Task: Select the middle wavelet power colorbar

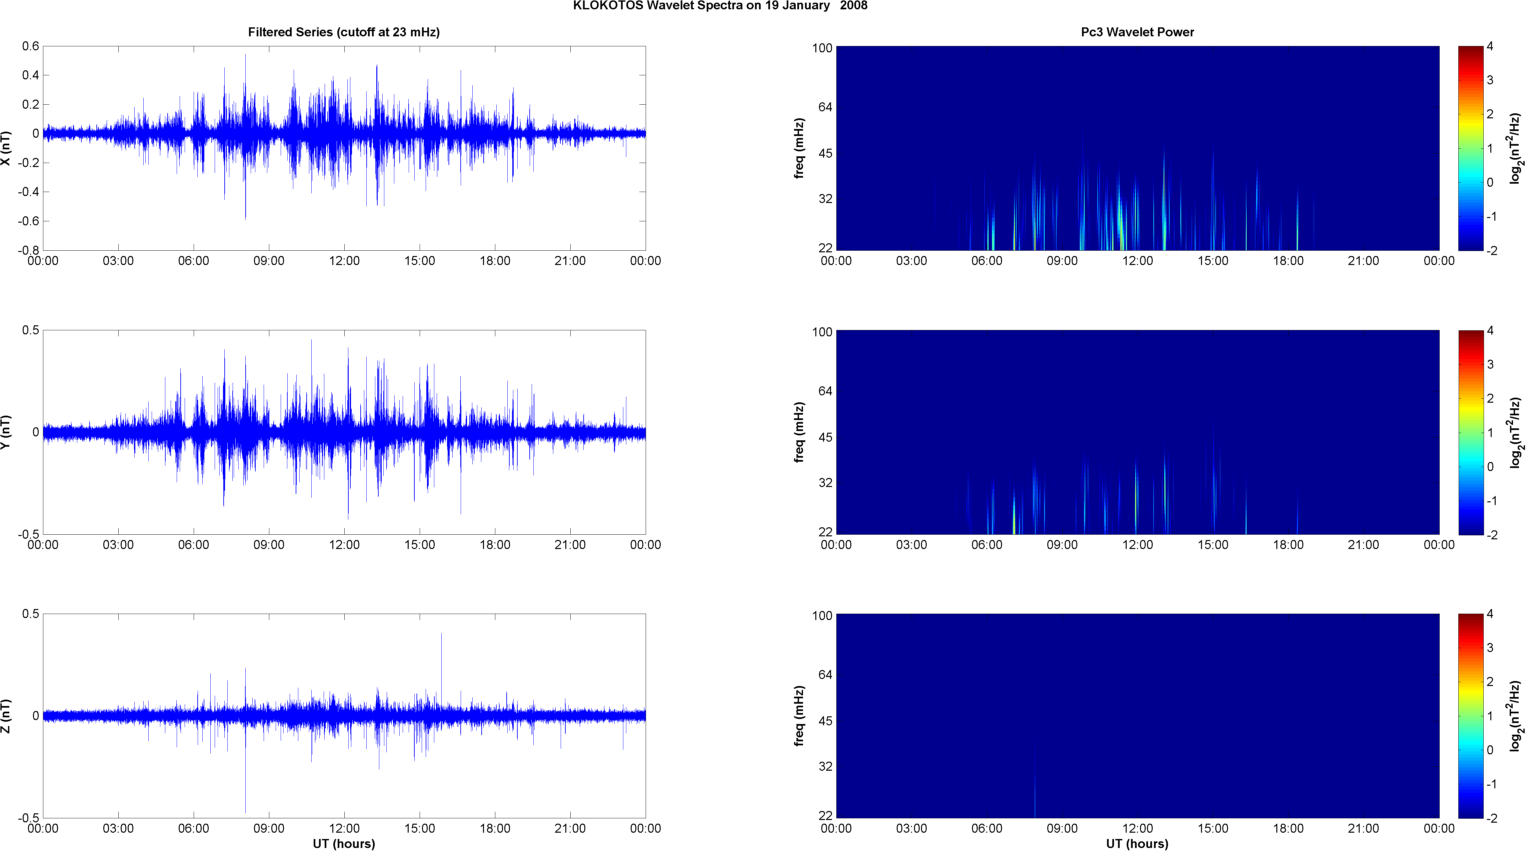Action: pos(1470,432)
